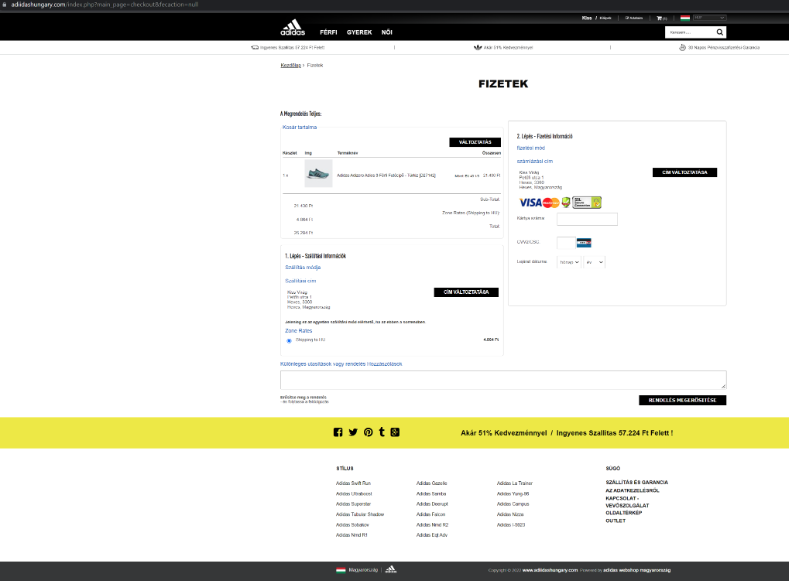Click the card number input field
The width and height of the screenshot is (789, 581).
click(587, 219)
